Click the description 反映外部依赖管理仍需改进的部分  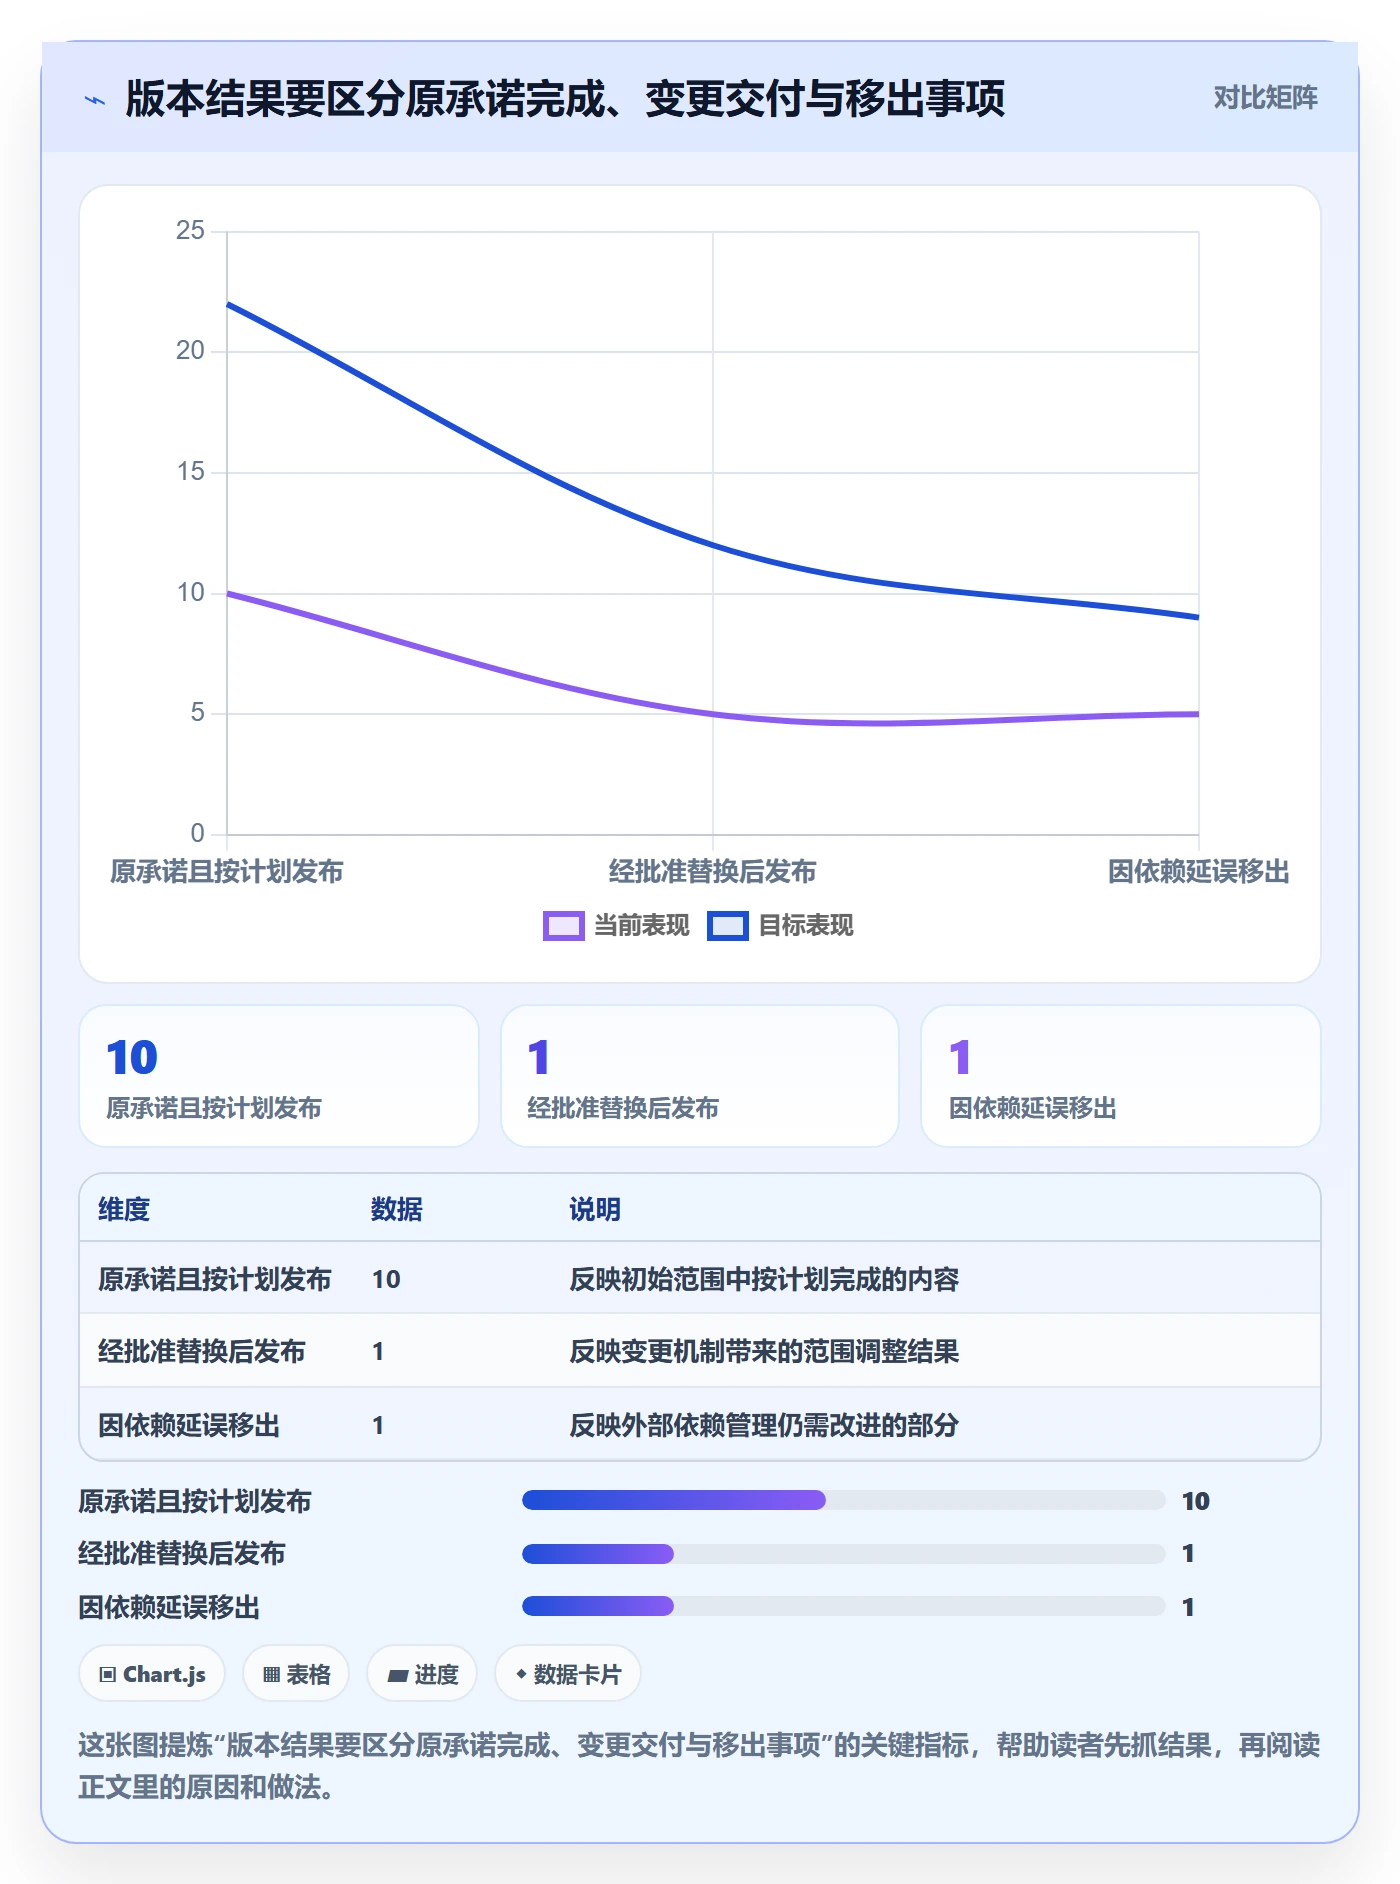pos(764,1426)
